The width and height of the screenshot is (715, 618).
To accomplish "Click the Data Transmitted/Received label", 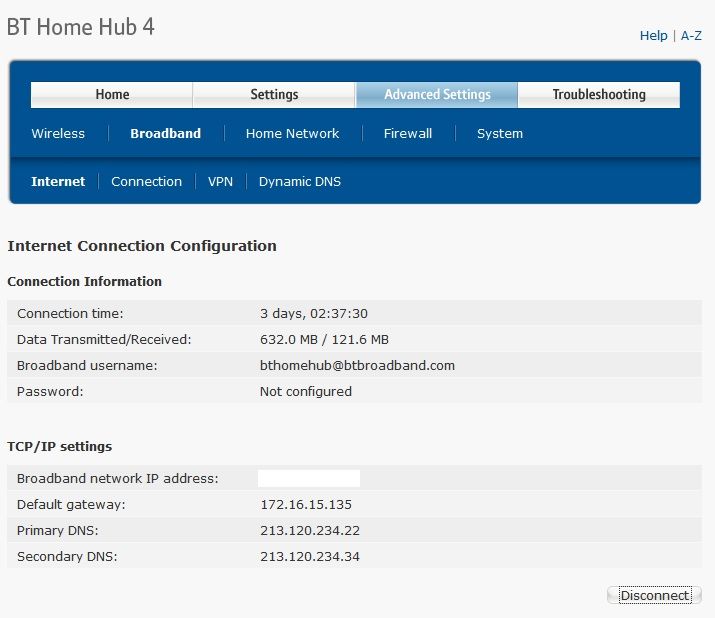I will point(104,339).
